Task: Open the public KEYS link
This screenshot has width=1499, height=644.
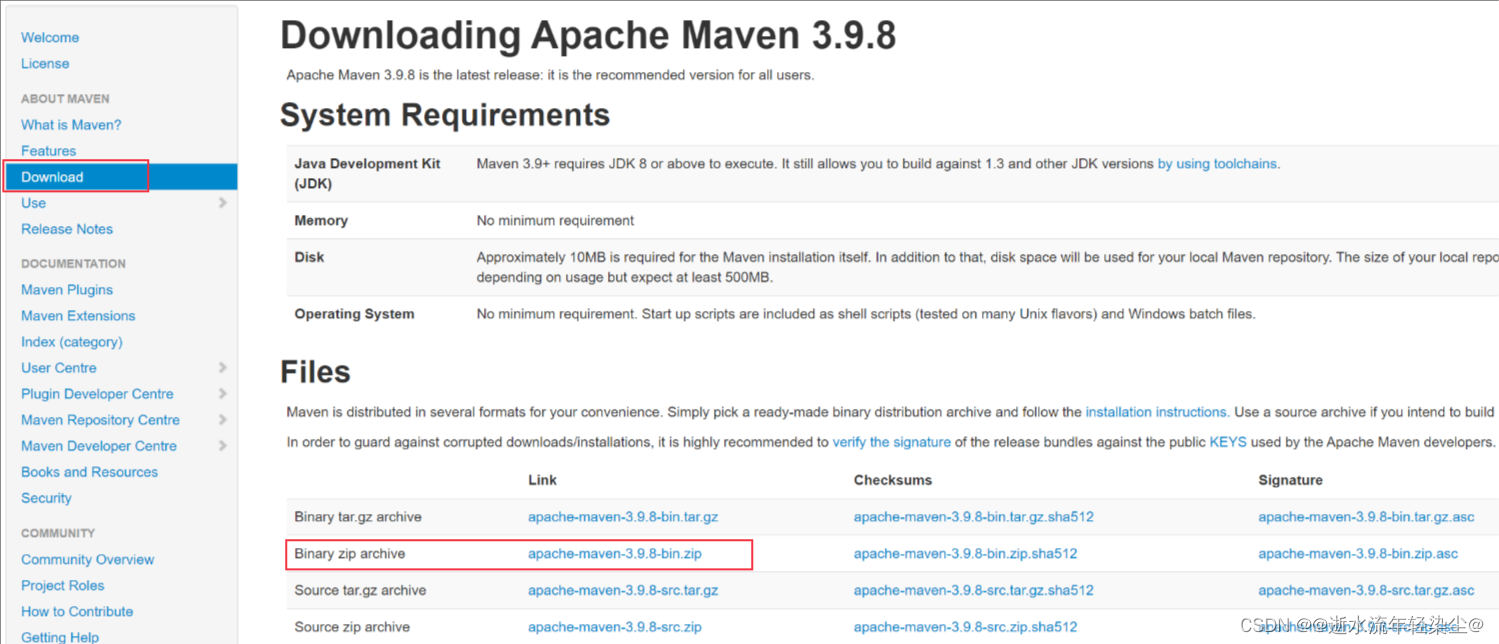Action: (1228, 442)
